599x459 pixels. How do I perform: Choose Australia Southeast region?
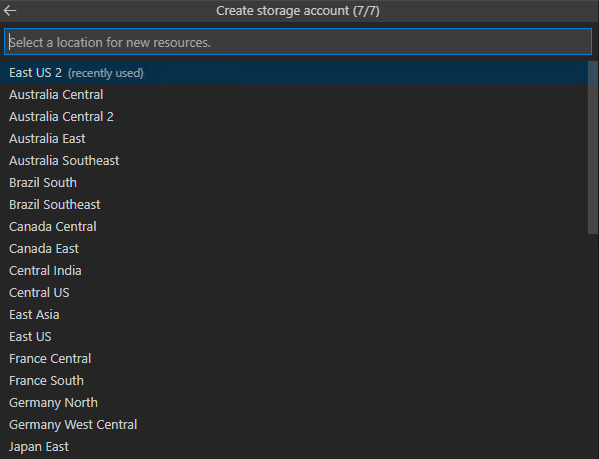294,161
